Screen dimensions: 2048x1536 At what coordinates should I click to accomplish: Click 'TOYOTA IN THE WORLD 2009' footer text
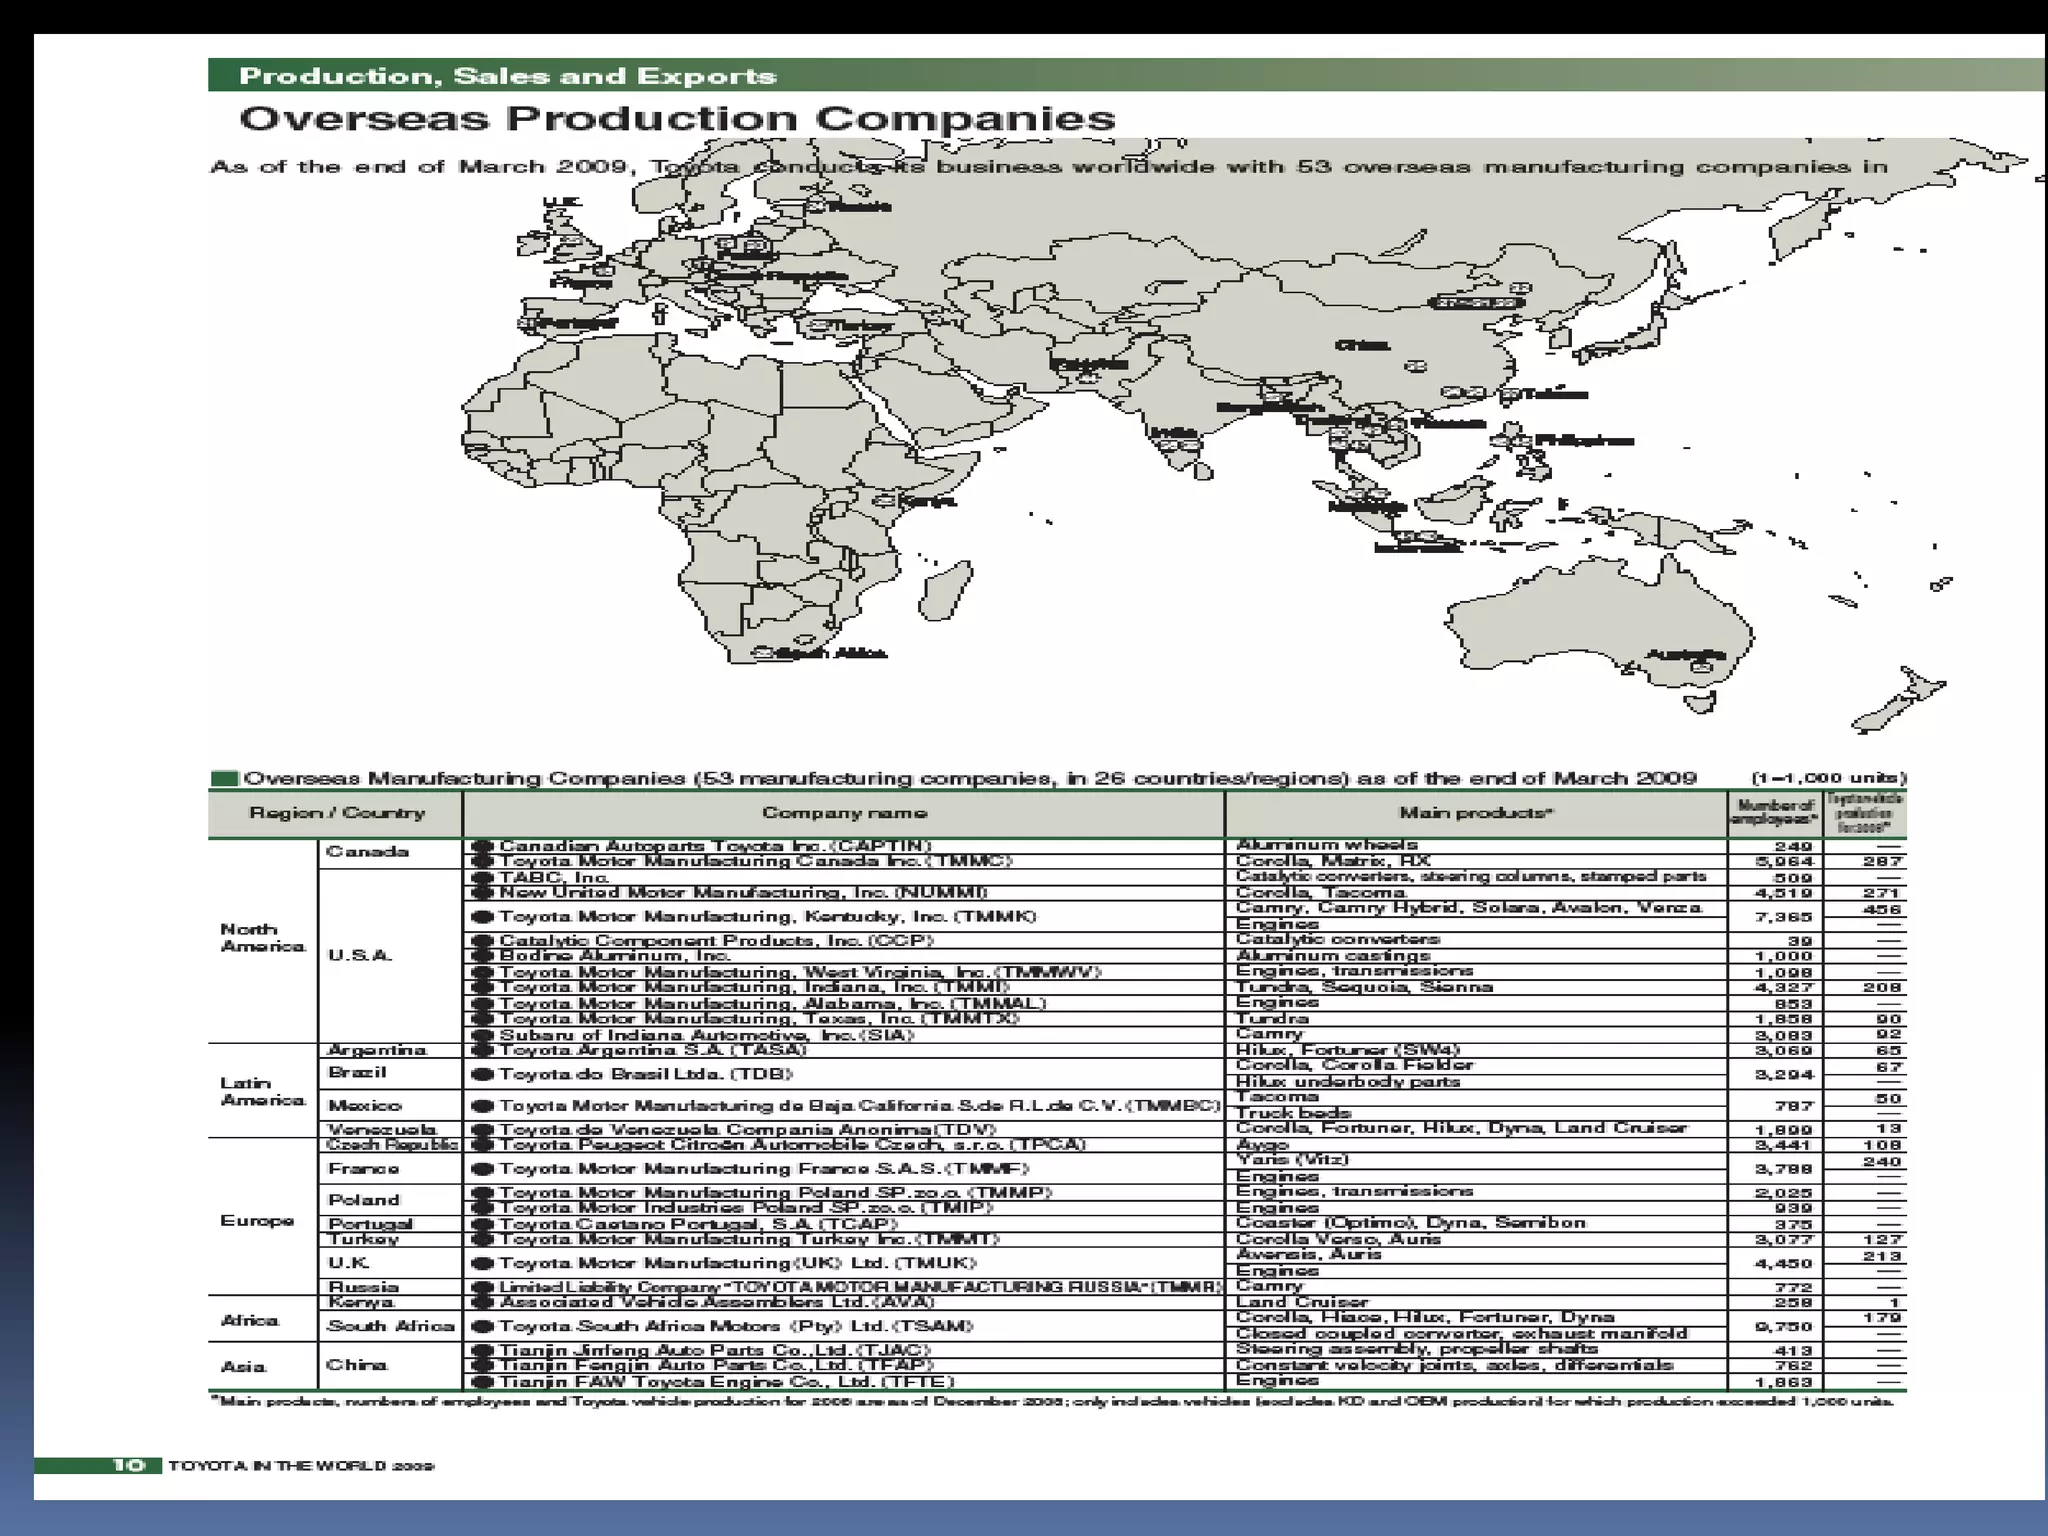pos(301,1466)
